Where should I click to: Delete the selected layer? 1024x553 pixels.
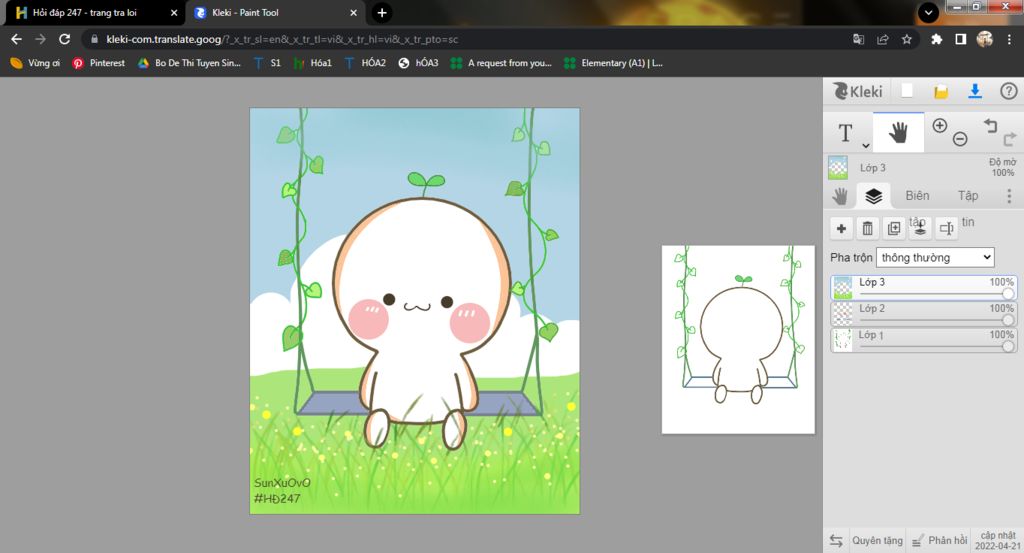point(867,228)
